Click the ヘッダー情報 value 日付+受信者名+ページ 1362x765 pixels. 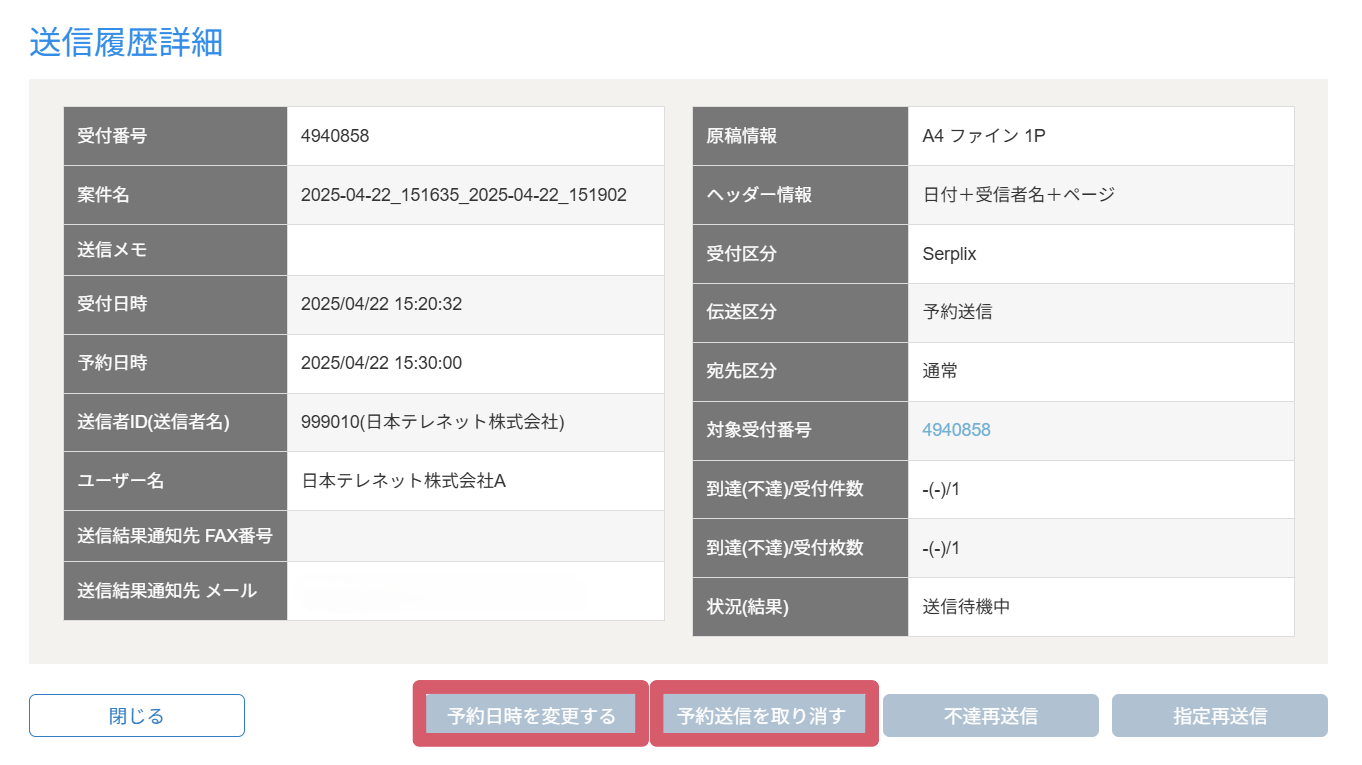pos(1018,195)
